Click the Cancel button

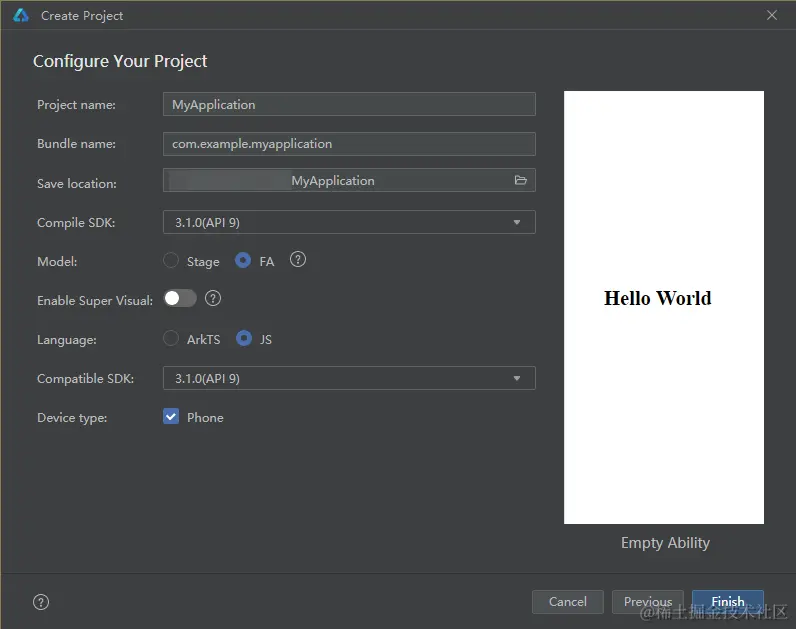click(568, 602)
